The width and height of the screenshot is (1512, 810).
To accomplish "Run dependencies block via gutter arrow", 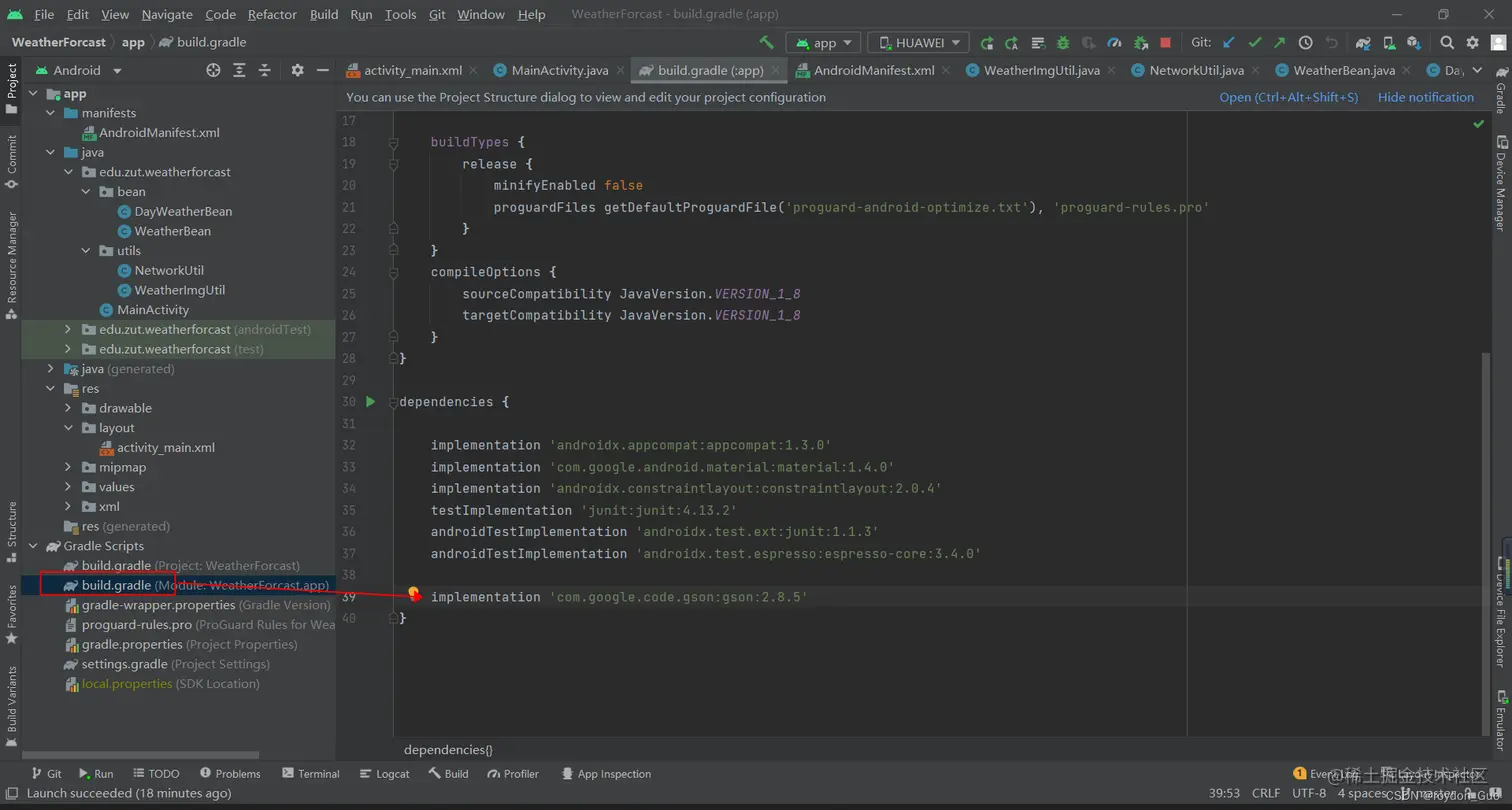I will coord(370,402).
